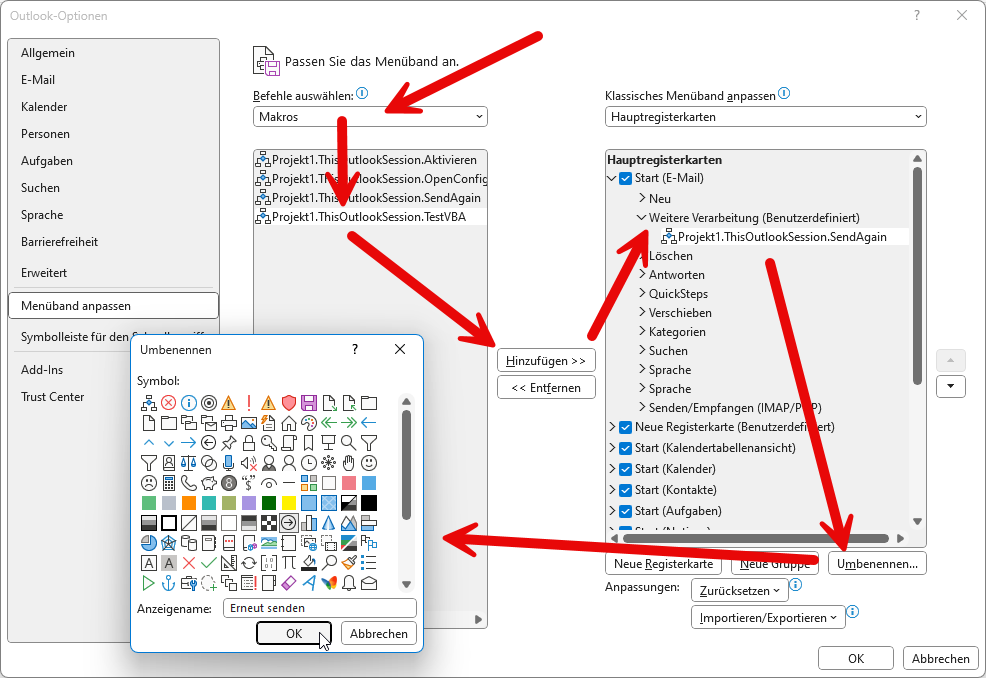Select the blue anchor symbol
Viewport: 986px width, 678px height.
click(x=169, y=583)
